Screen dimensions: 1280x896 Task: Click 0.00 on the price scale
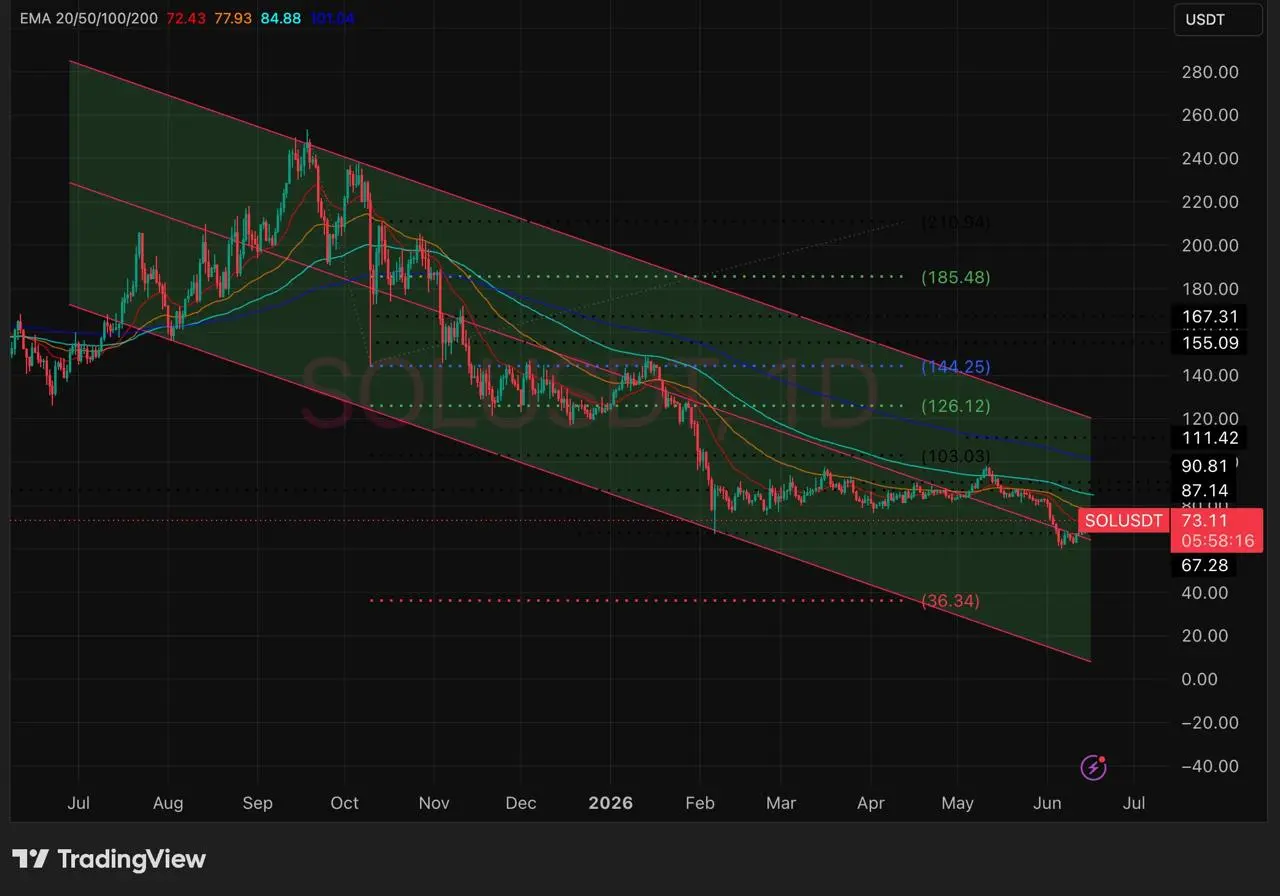(1199, 680)
